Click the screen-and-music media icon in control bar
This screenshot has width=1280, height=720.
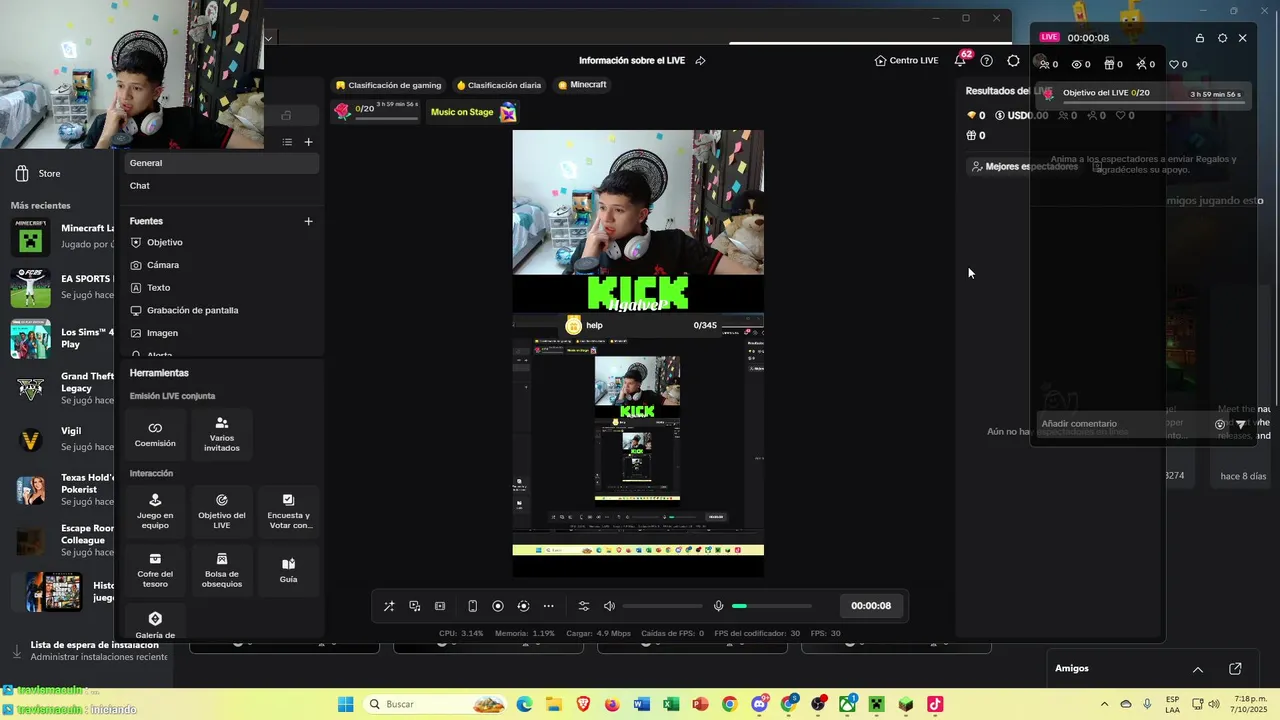pos(415,606)
